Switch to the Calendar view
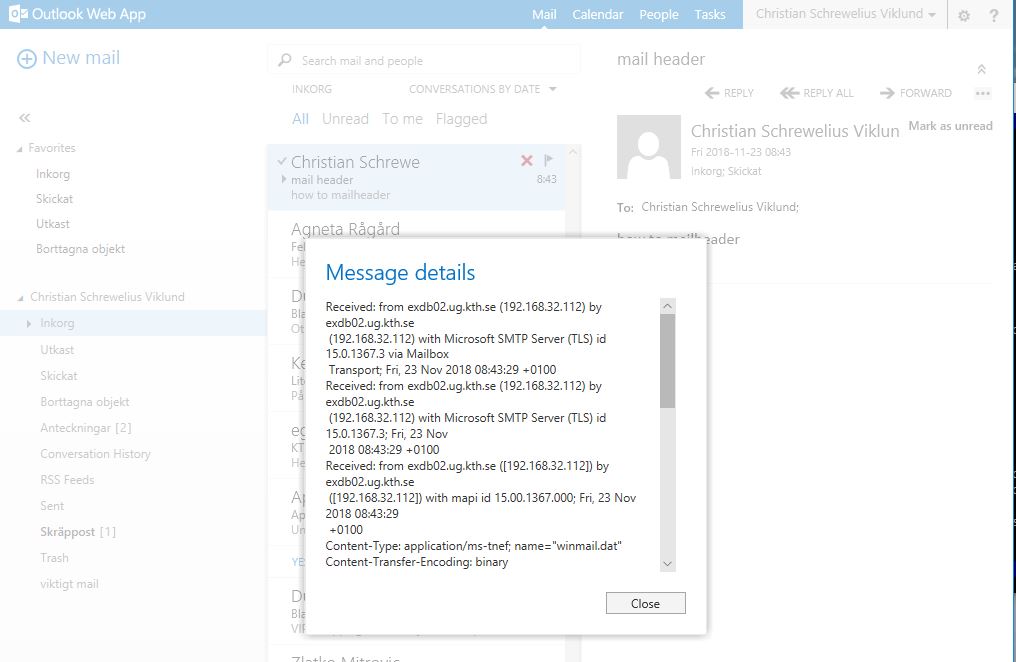 coord(597,14)
